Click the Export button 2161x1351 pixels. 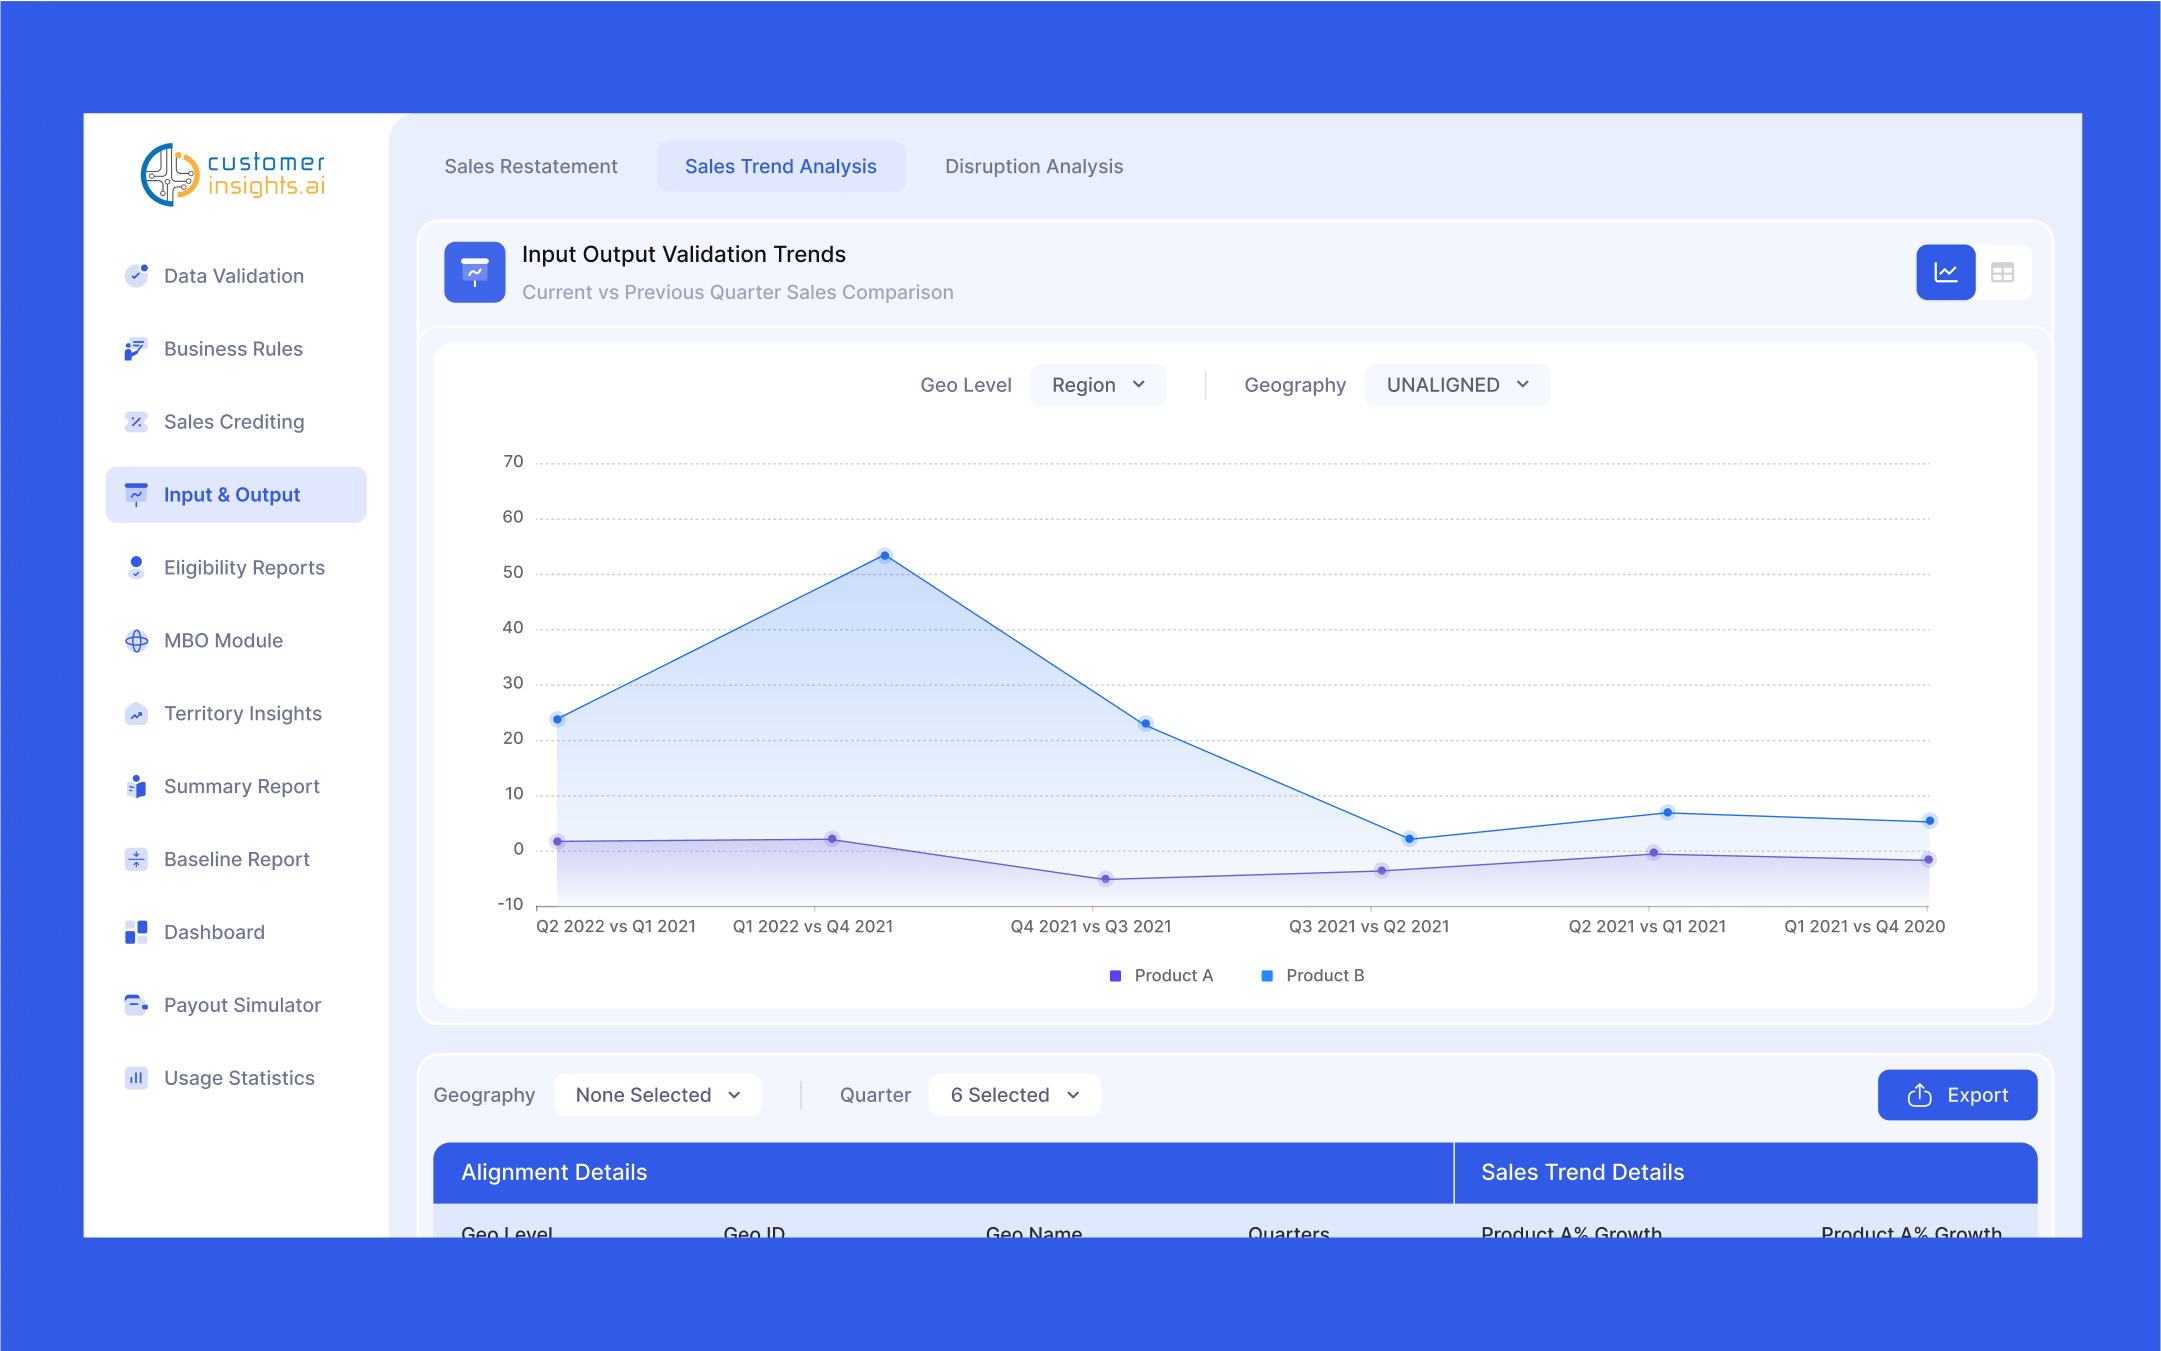(1957, 1095)
